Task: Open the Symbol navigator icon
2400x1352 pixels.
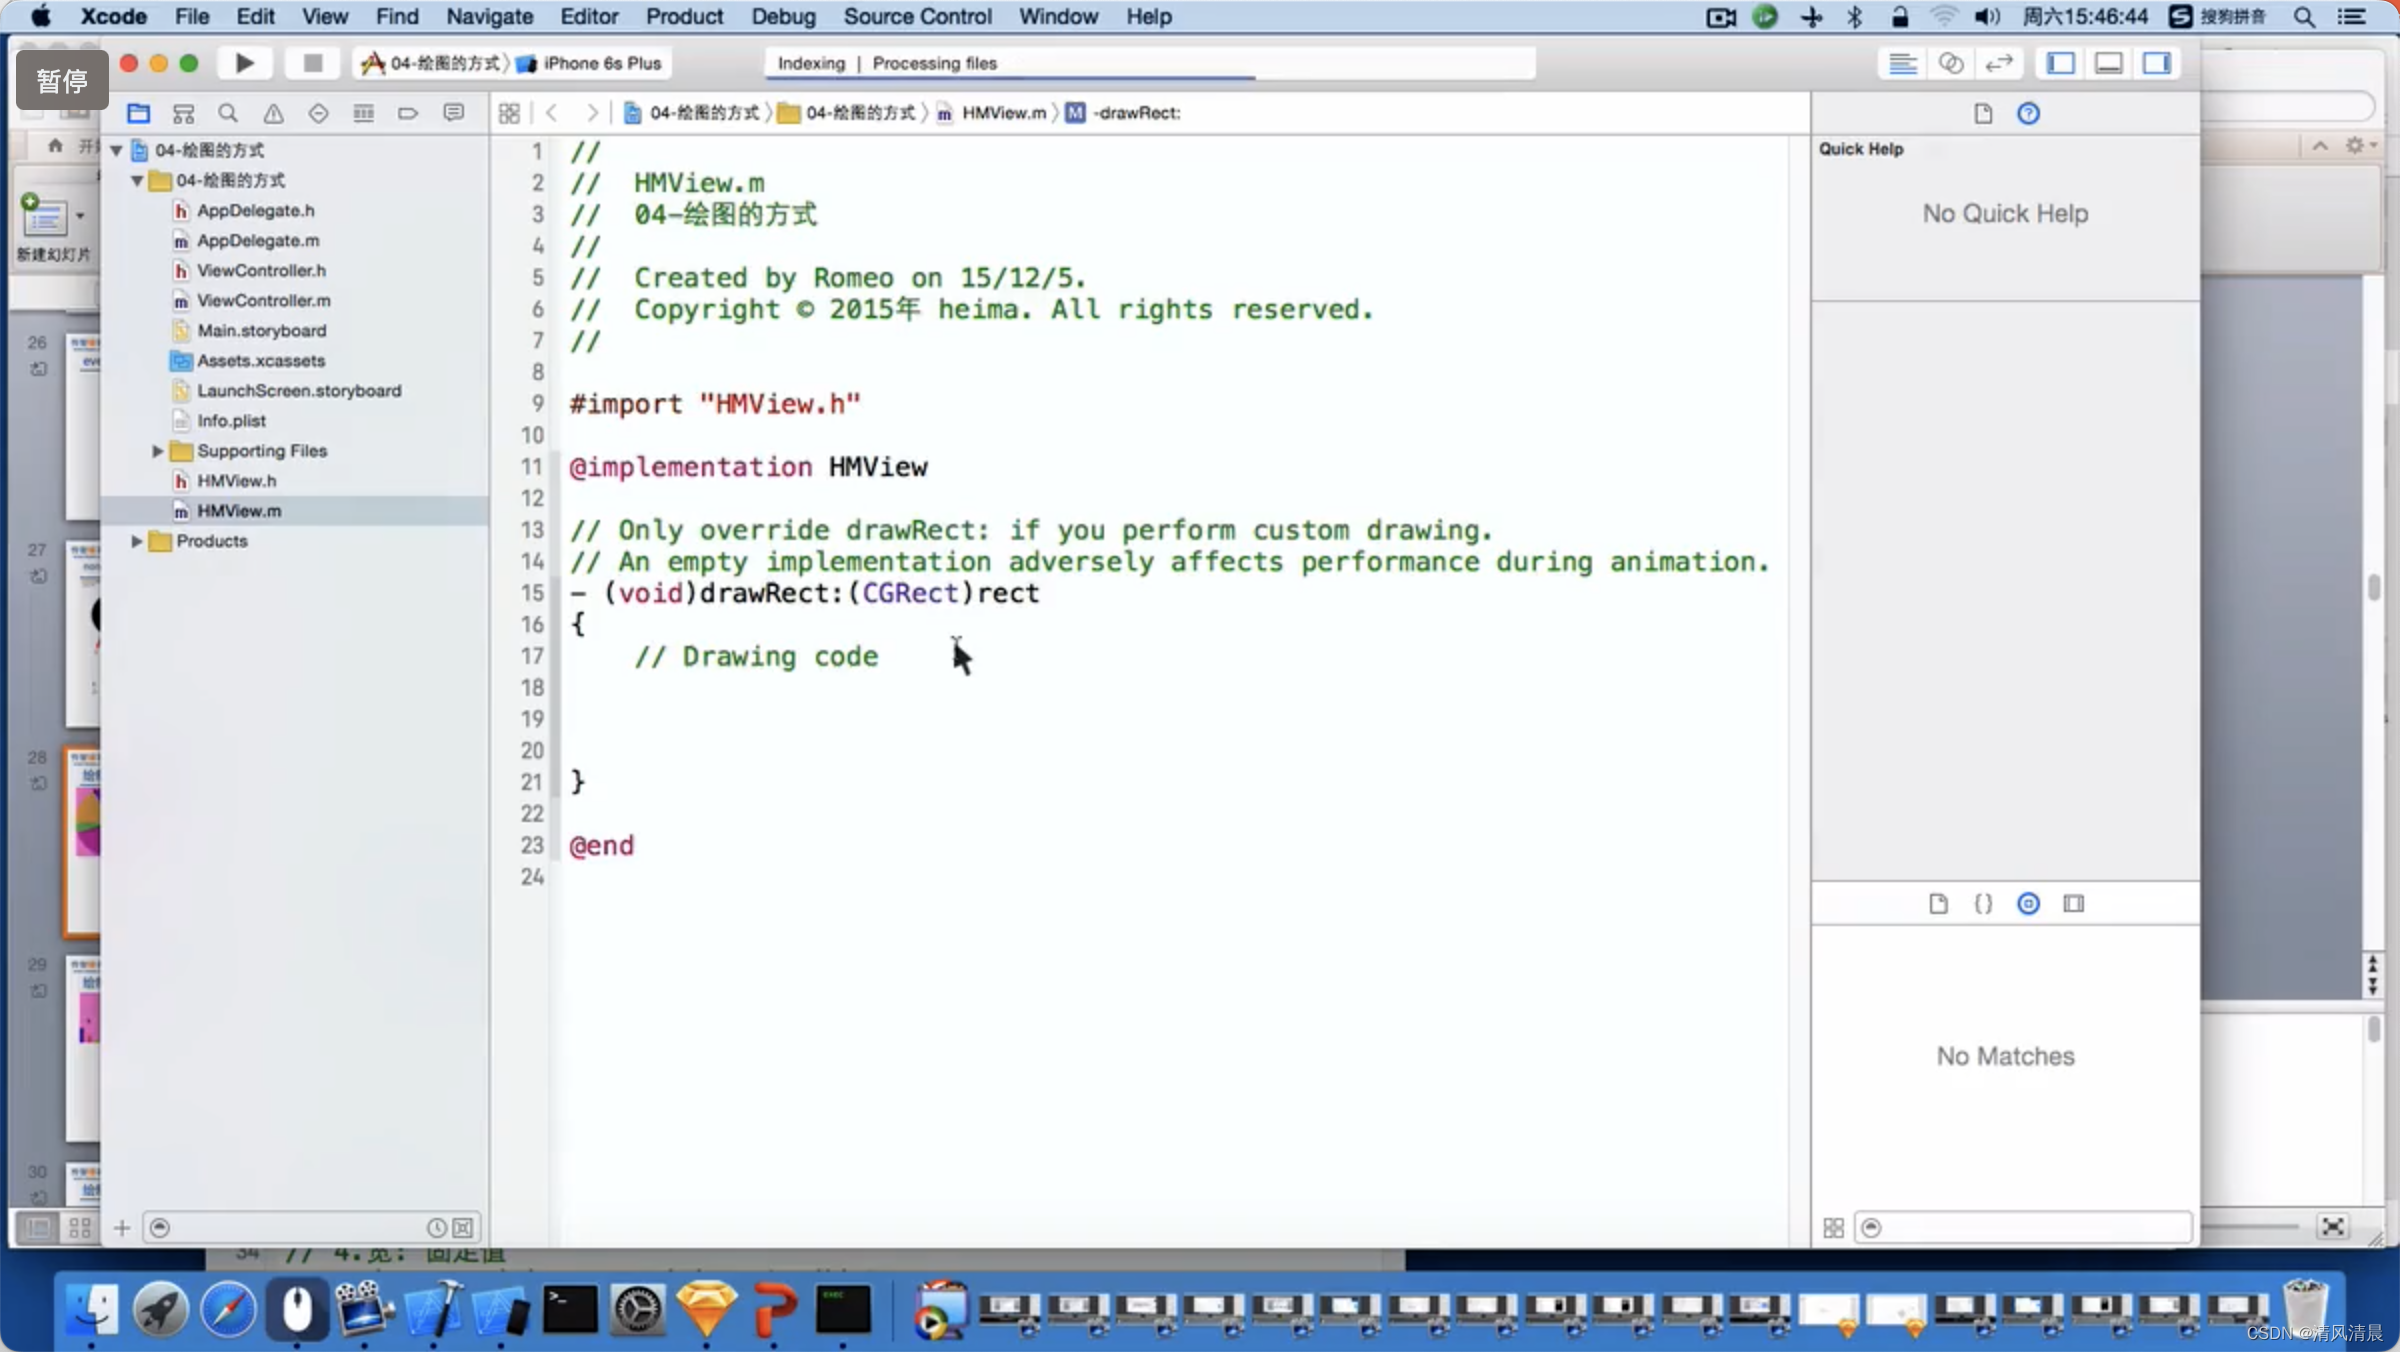Action: tap(183, 113)
